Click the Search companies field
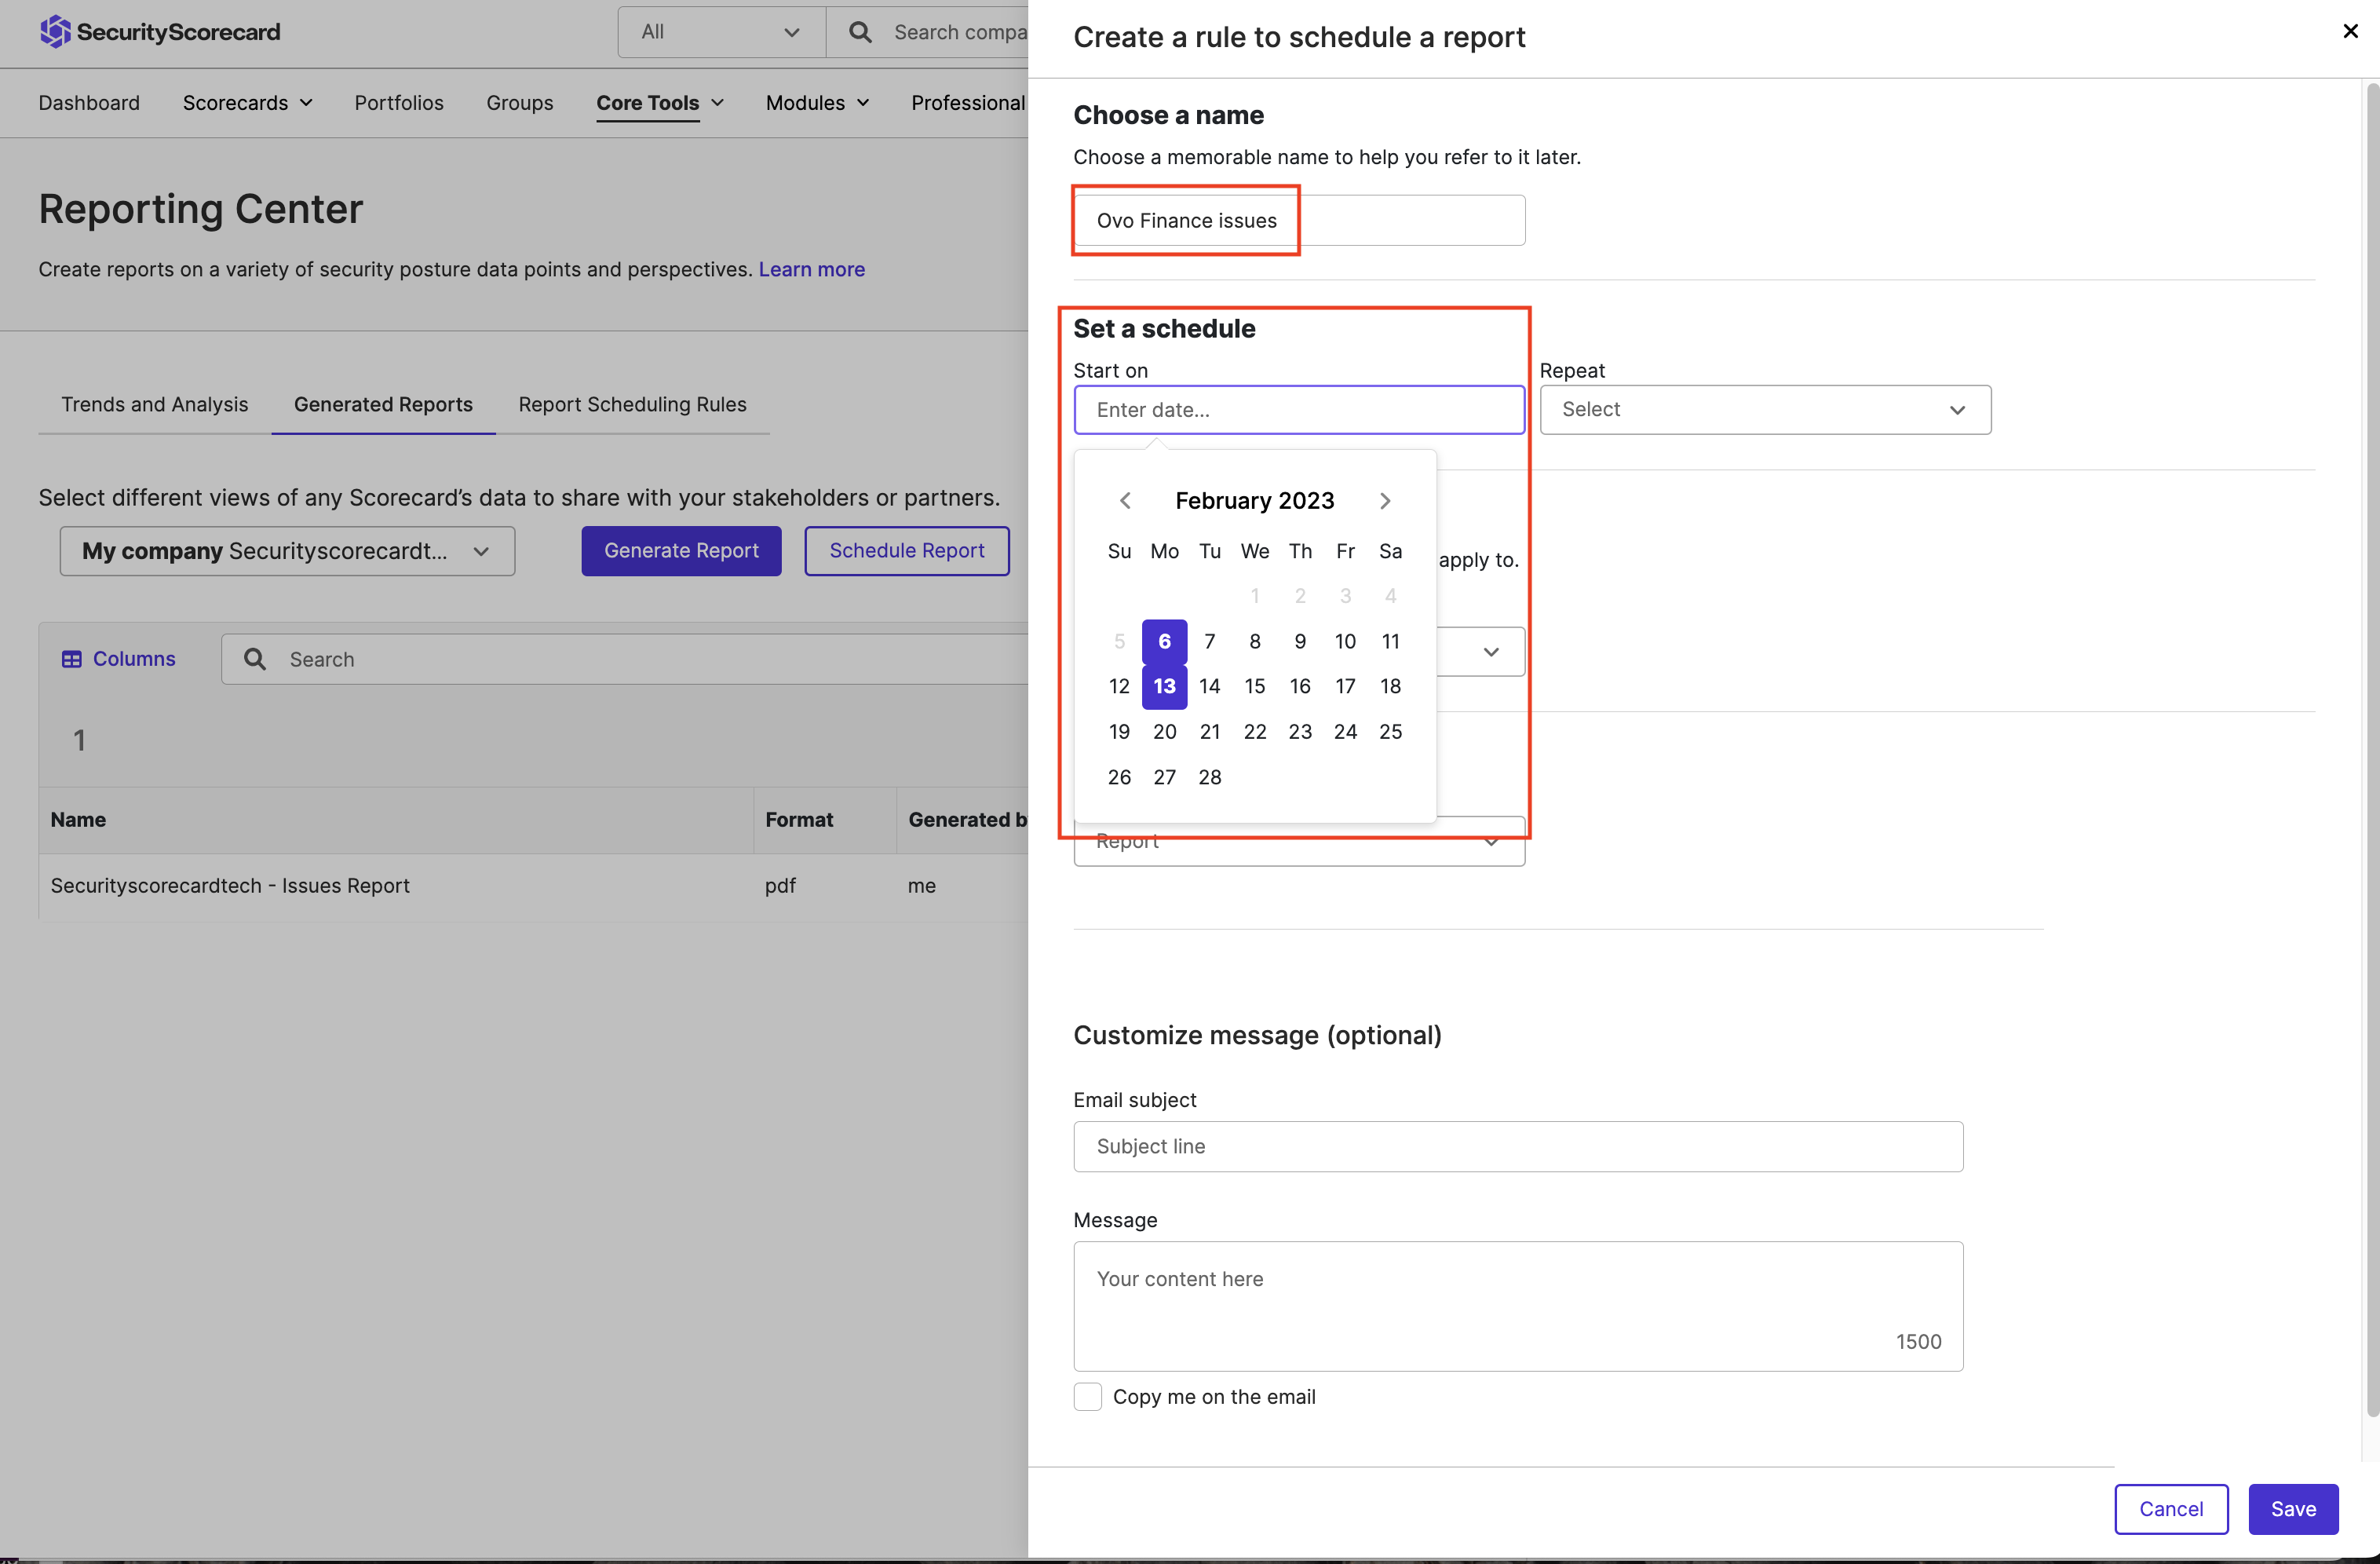 [x=927, y=32]
